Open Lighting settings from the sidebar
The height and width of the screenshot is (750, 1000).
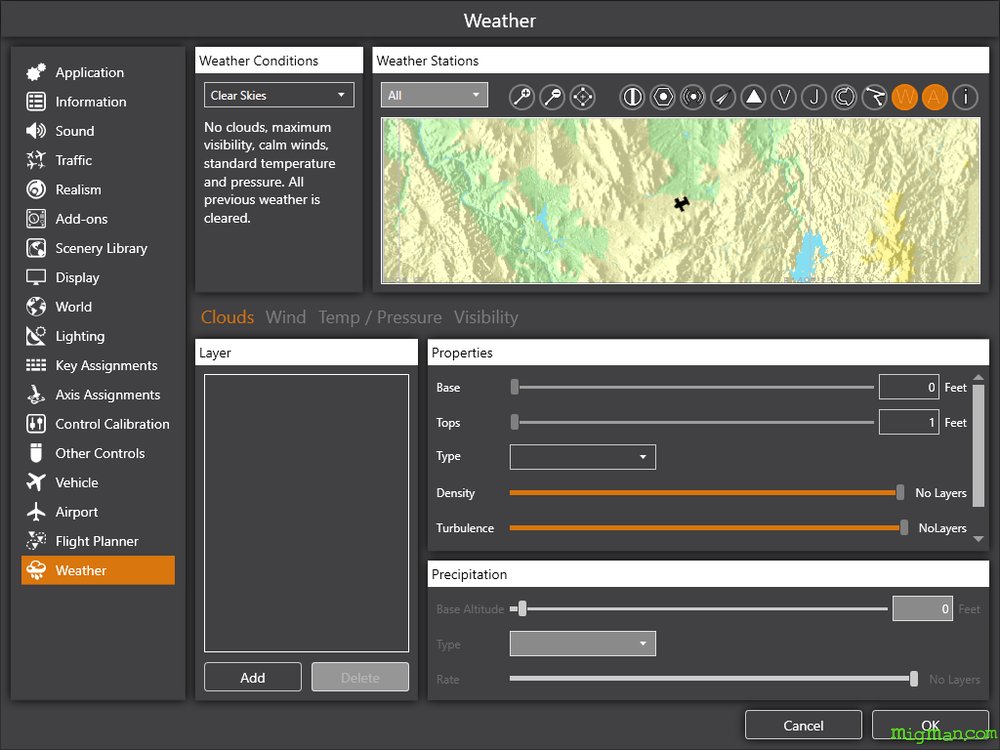tap(99, 336)
